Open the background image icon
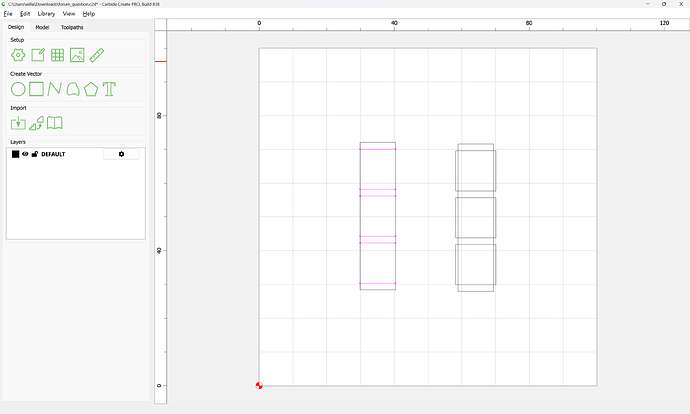690x414 pixels. pos(77,55)
